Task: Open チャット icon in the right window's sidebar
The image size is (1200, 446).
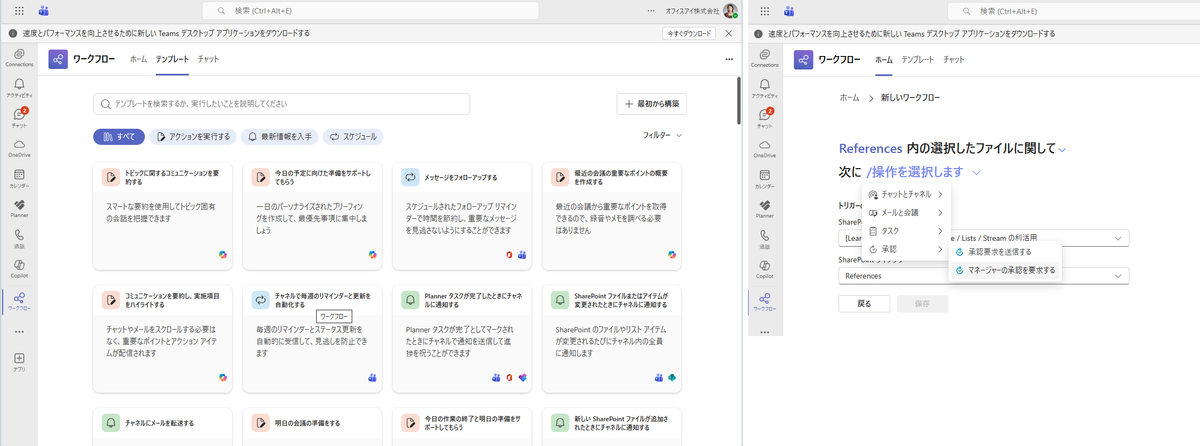Action: [x=764, y=116]
